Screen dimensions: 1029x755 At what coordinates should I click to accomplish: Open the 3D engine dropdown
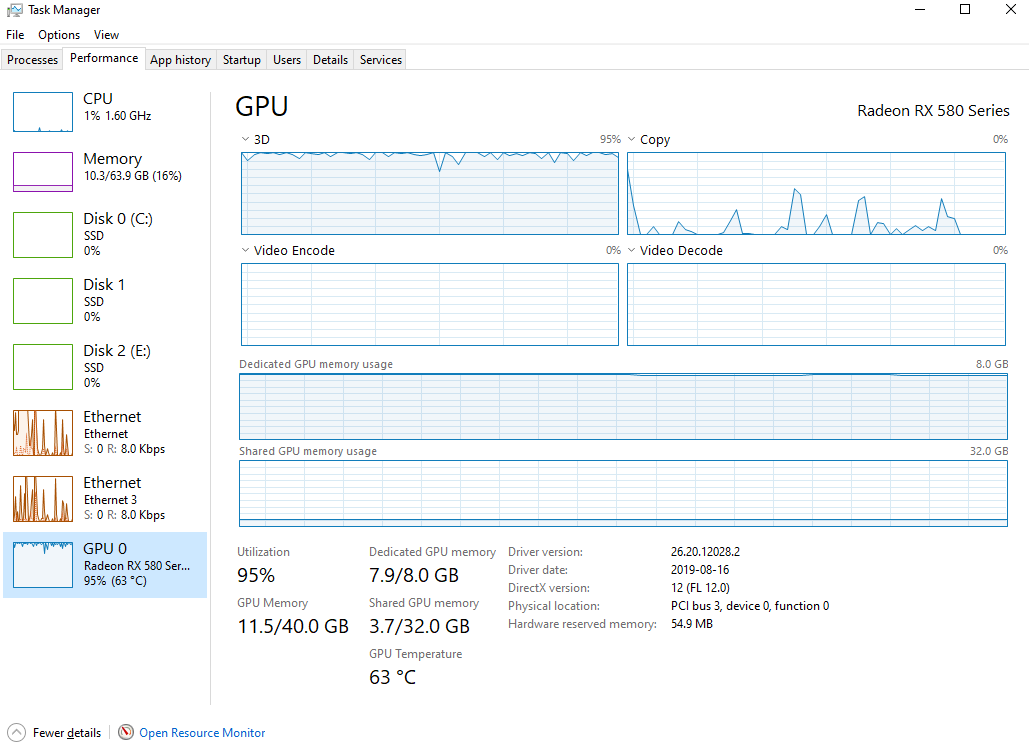pyautogui.click(x=245, y=139)
